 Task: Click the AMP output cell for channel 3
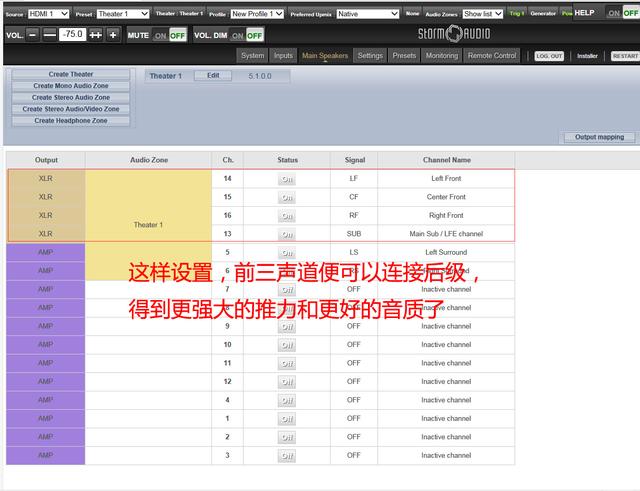(46, 455)
